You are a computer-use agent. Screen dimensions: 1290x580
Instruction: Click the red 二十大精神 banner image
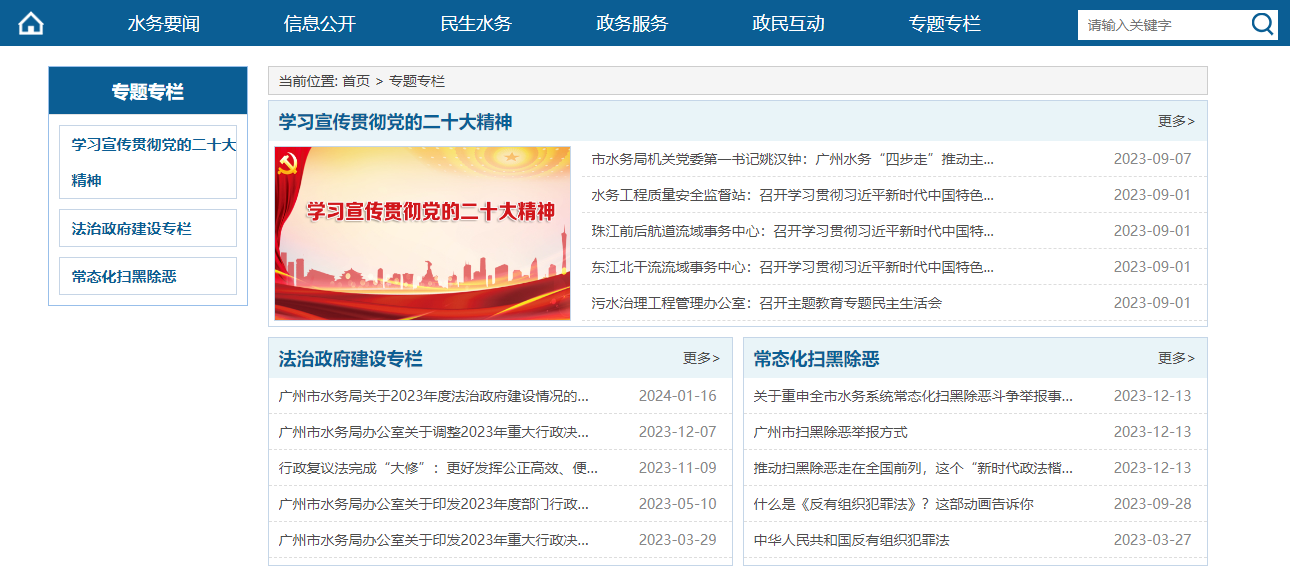422,233
